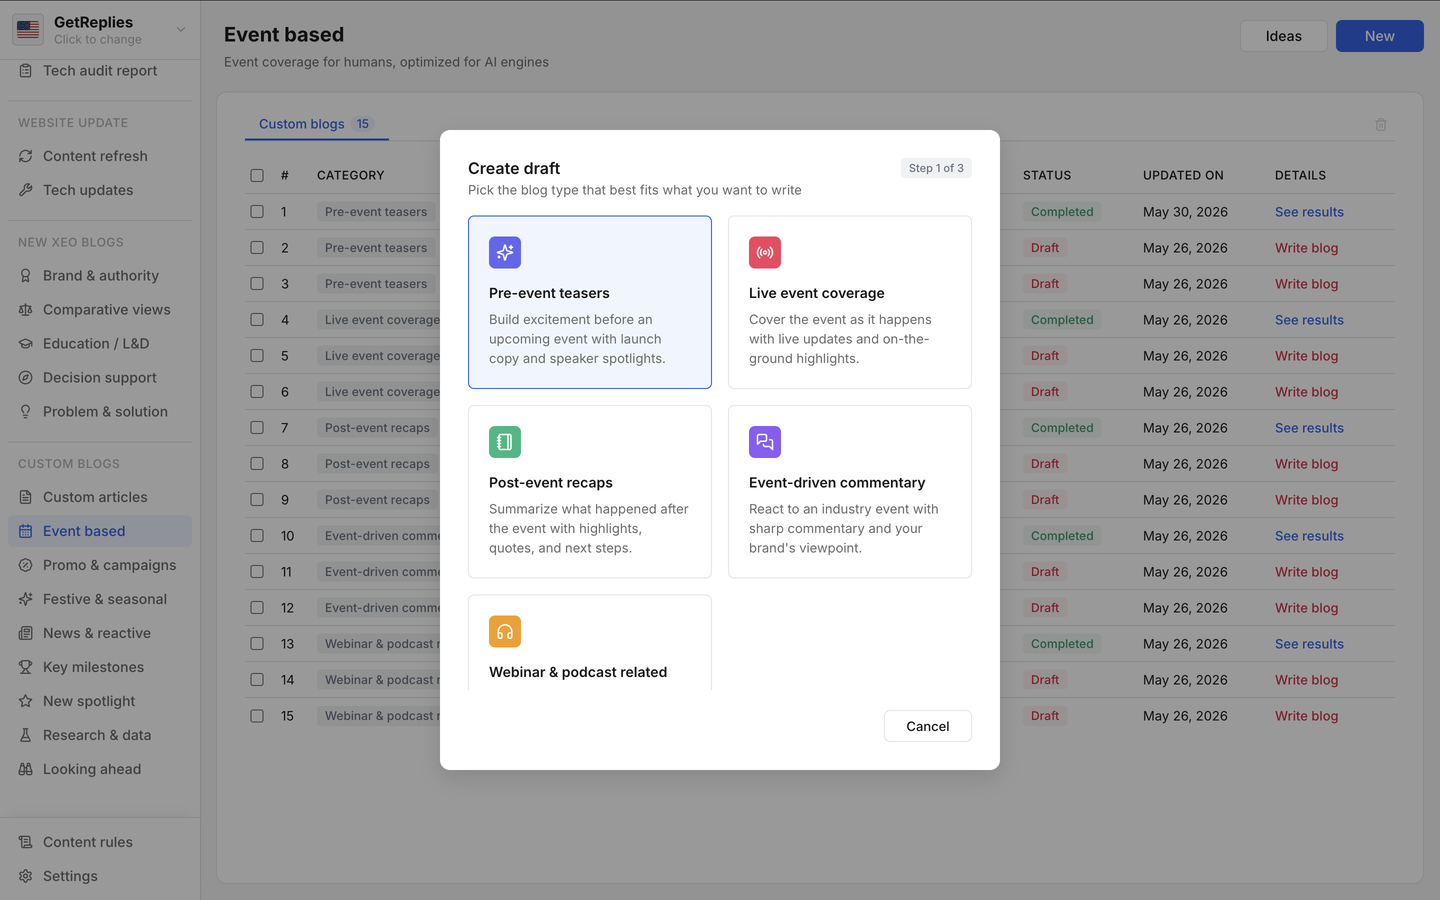Click the Content refresh icon in sidebar

pos(26,156)
